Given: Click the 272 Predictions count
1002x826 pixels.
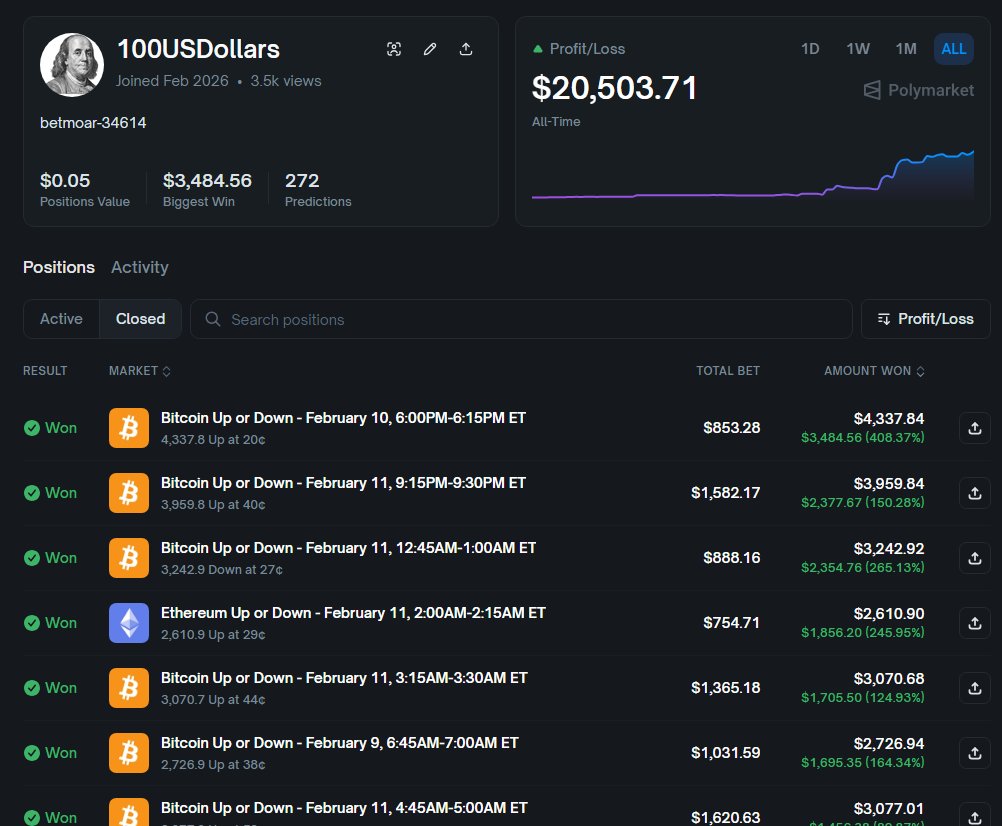Looking at the screenshot, I should pos(302,181).
